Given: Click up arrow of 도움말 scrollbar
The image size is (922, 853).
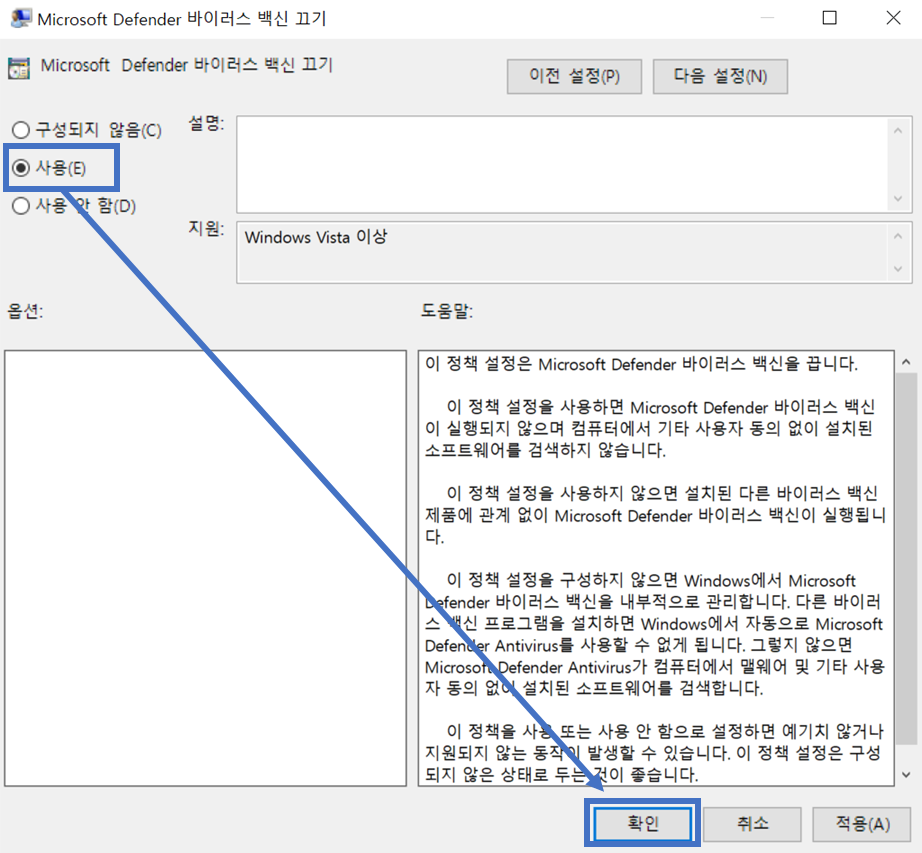Looking at the screenshot, I should (906, 362).
